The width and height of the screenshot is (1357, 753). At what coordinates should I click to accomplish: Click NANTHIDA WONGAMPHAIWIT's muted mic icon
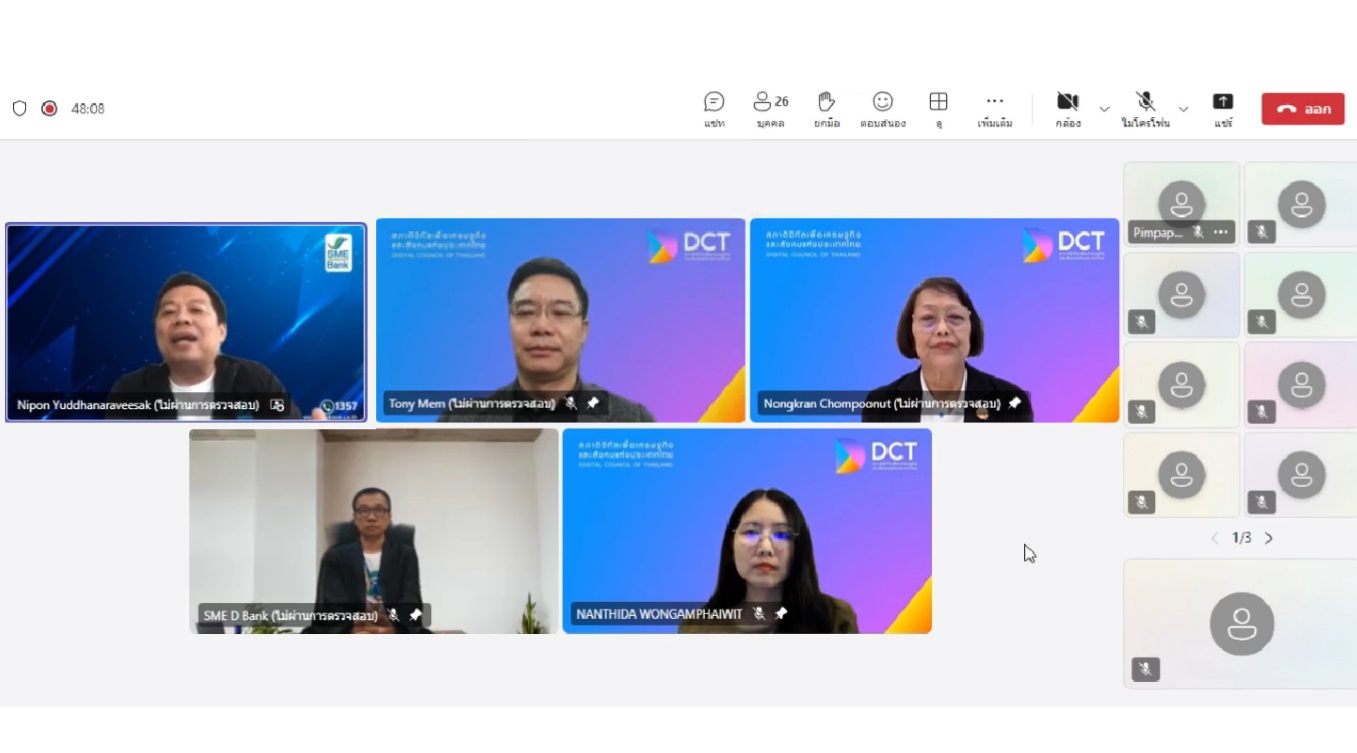pyautogui.click(x=759, y=613)
